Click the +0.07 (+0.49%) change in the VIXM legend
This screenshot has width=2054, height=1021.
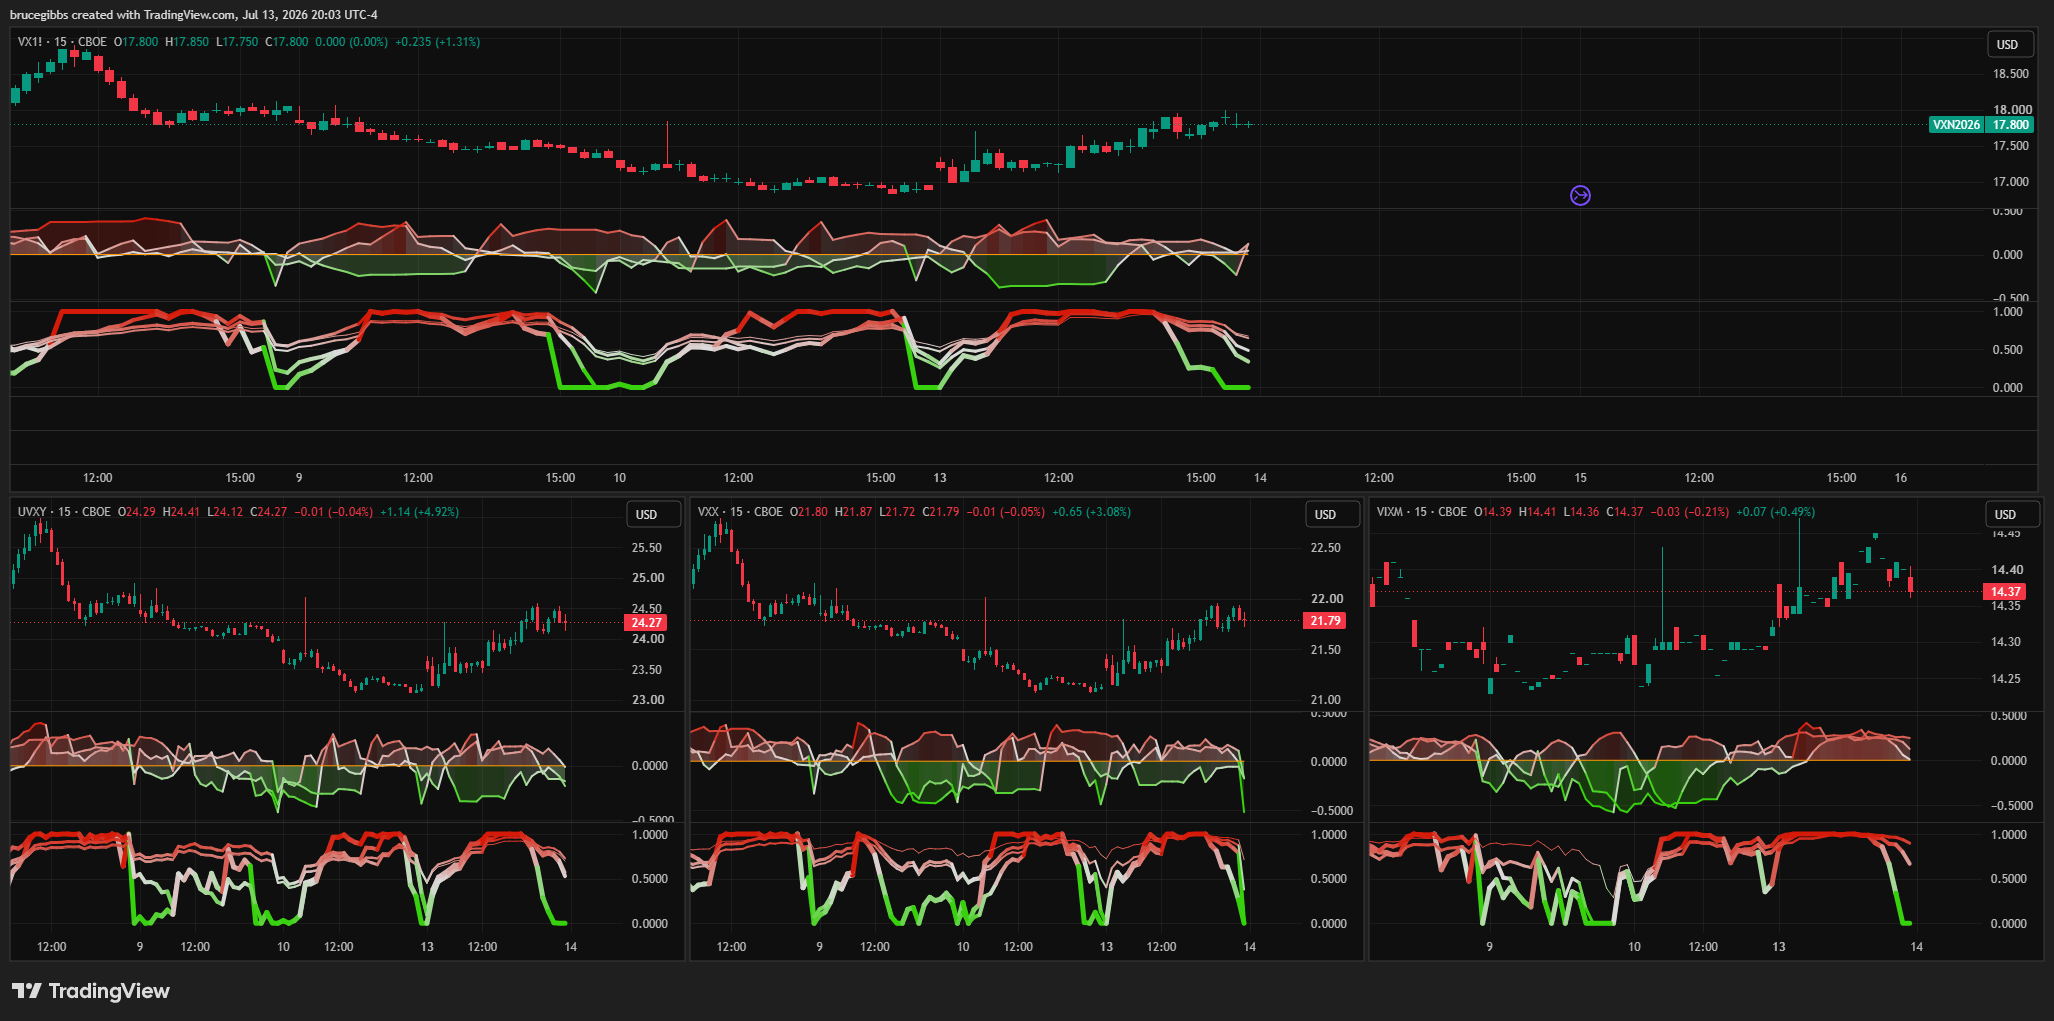(1776, 512)
